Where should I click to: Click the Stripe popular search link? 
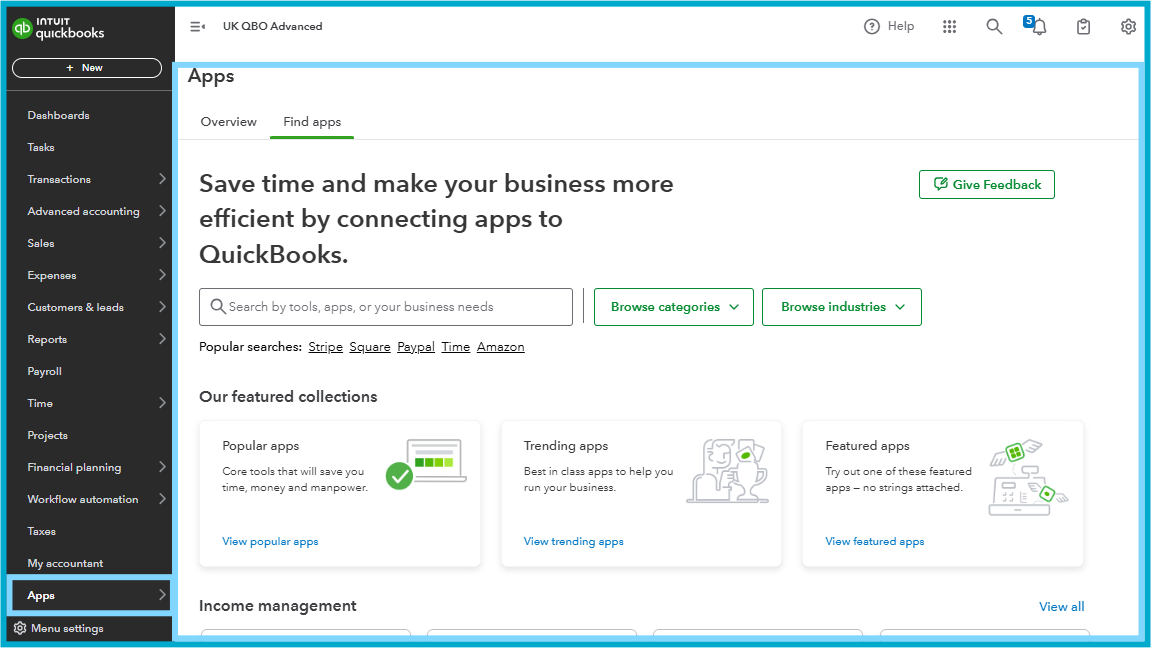pos(326,347)
